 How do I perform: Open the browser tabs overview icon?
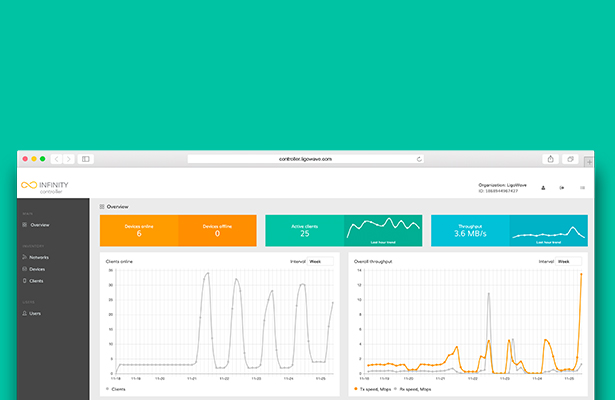(x=571, y=159)
